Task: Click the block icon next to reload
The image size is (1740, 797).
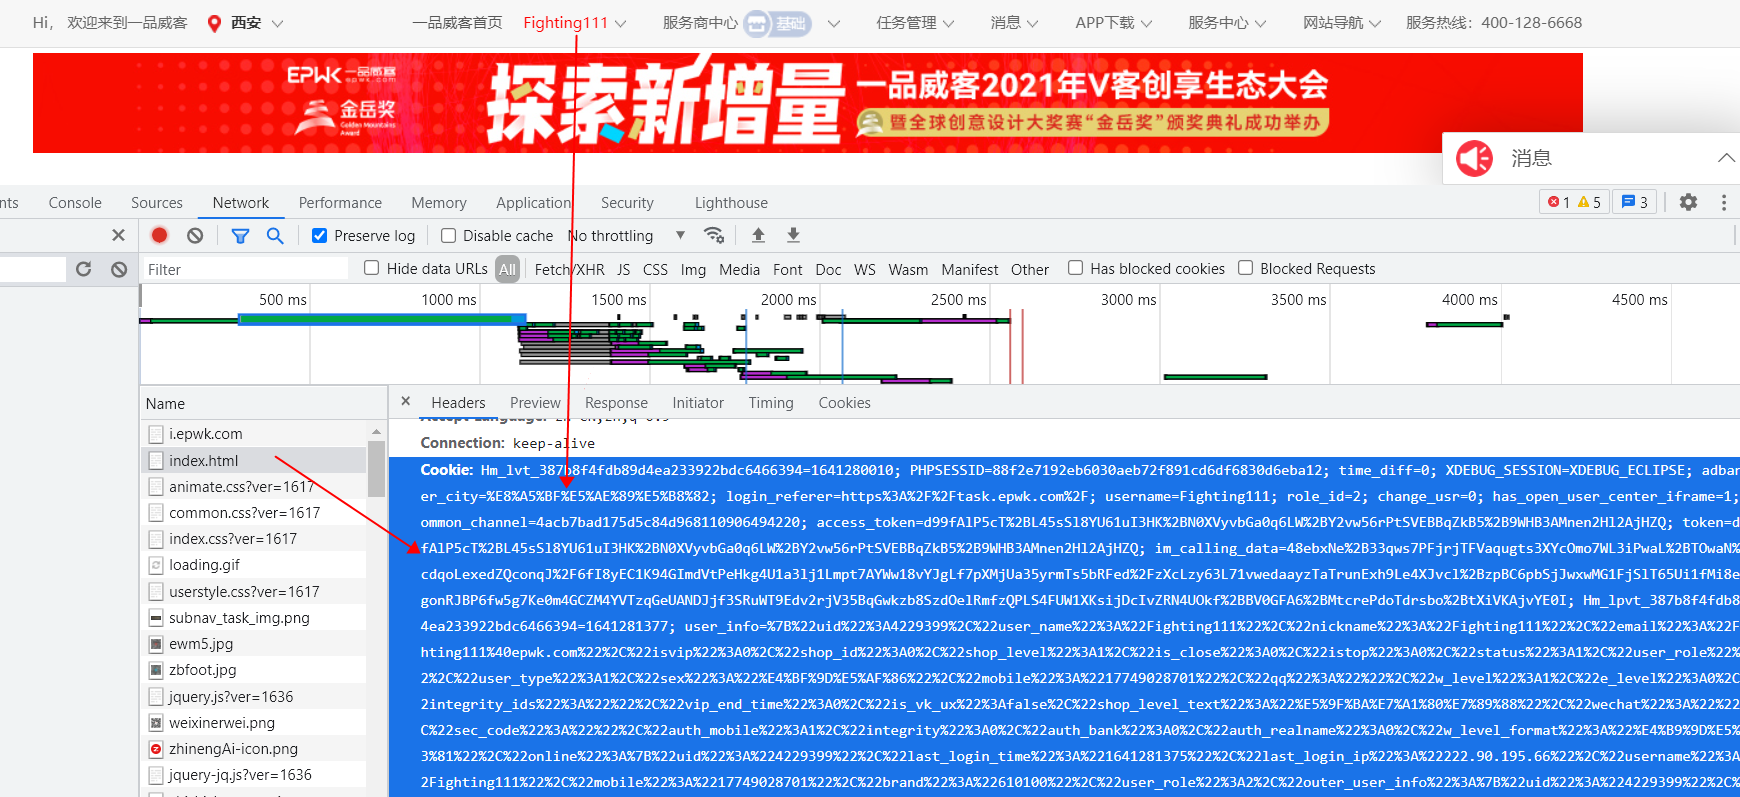Action: (x=119, y=269)
